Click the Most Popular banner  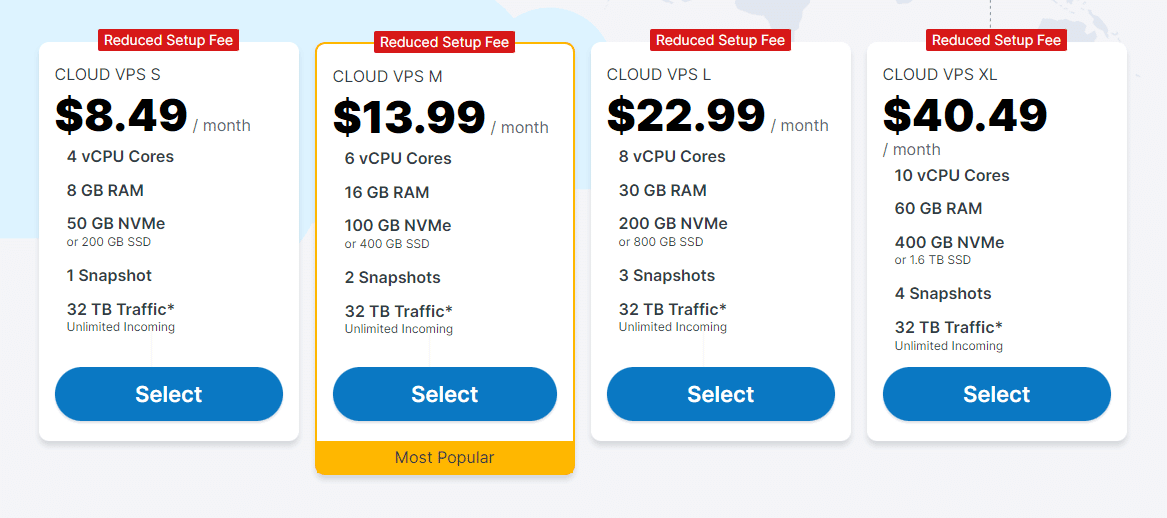pos(444,458)
